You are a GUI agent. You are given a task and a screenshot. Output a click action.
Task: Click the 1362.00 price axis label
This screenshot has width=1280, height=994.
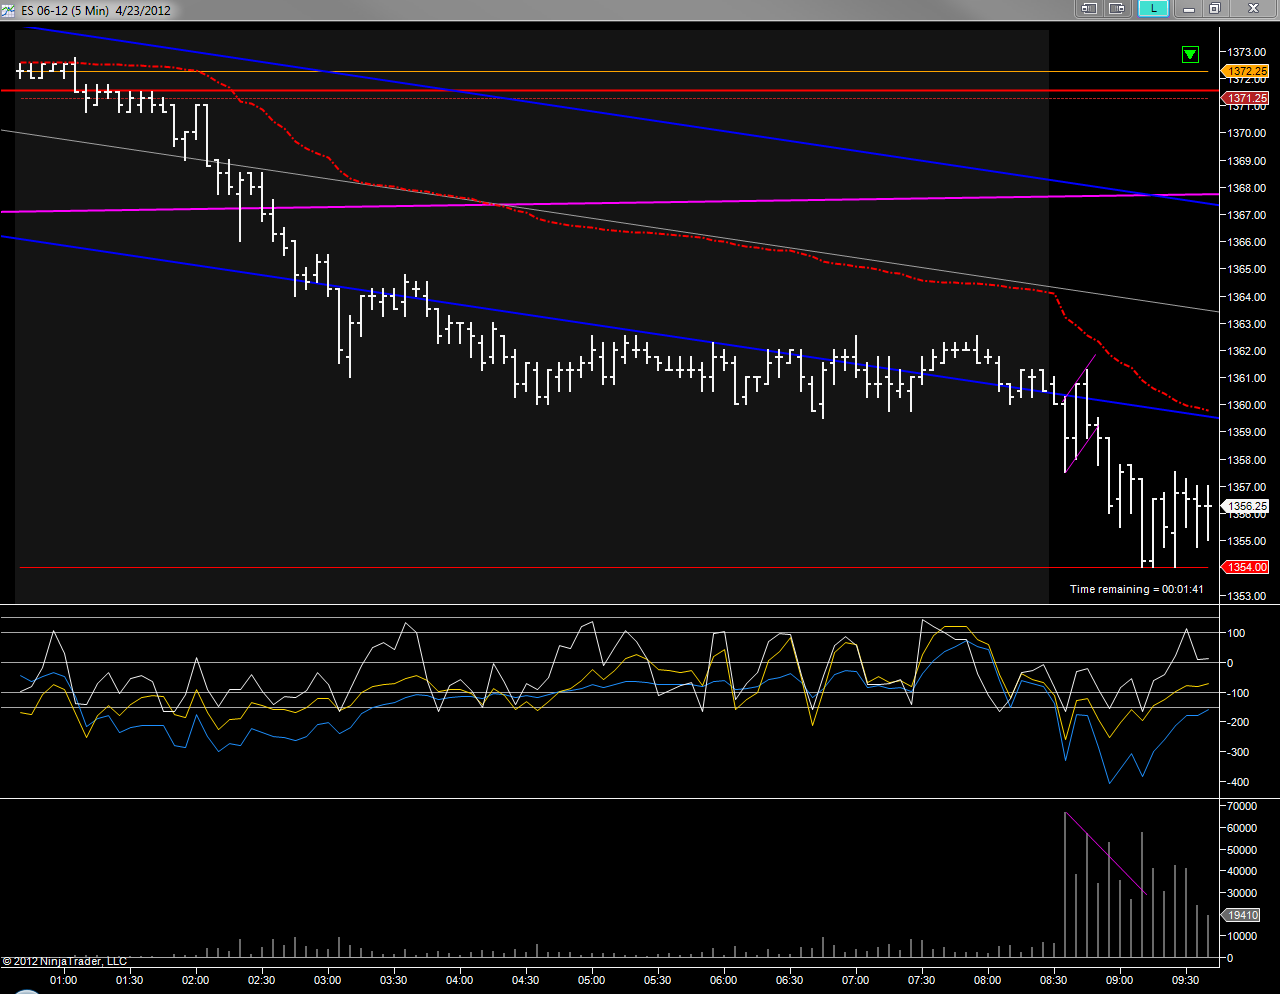pos(1247,351)
